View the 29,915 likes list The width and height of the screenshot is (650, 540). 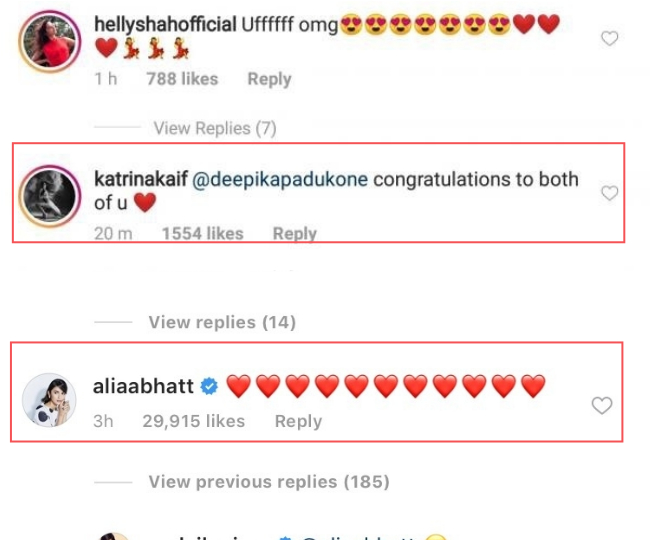[x=194, y=421]
